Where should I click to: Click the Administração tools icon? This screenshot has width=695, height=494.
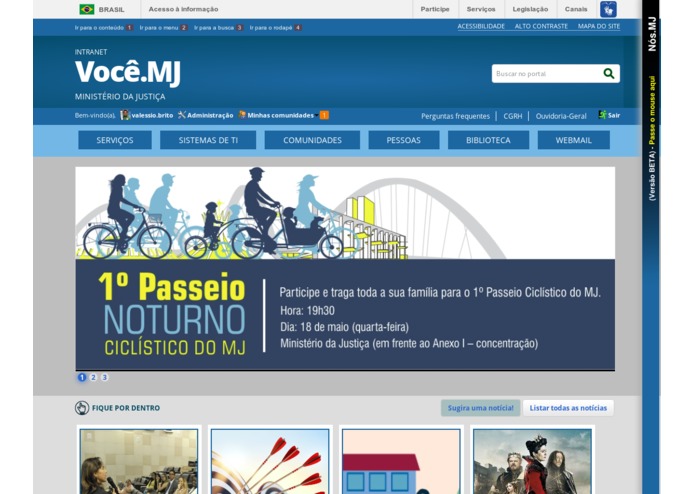click(x=182, y=115)
